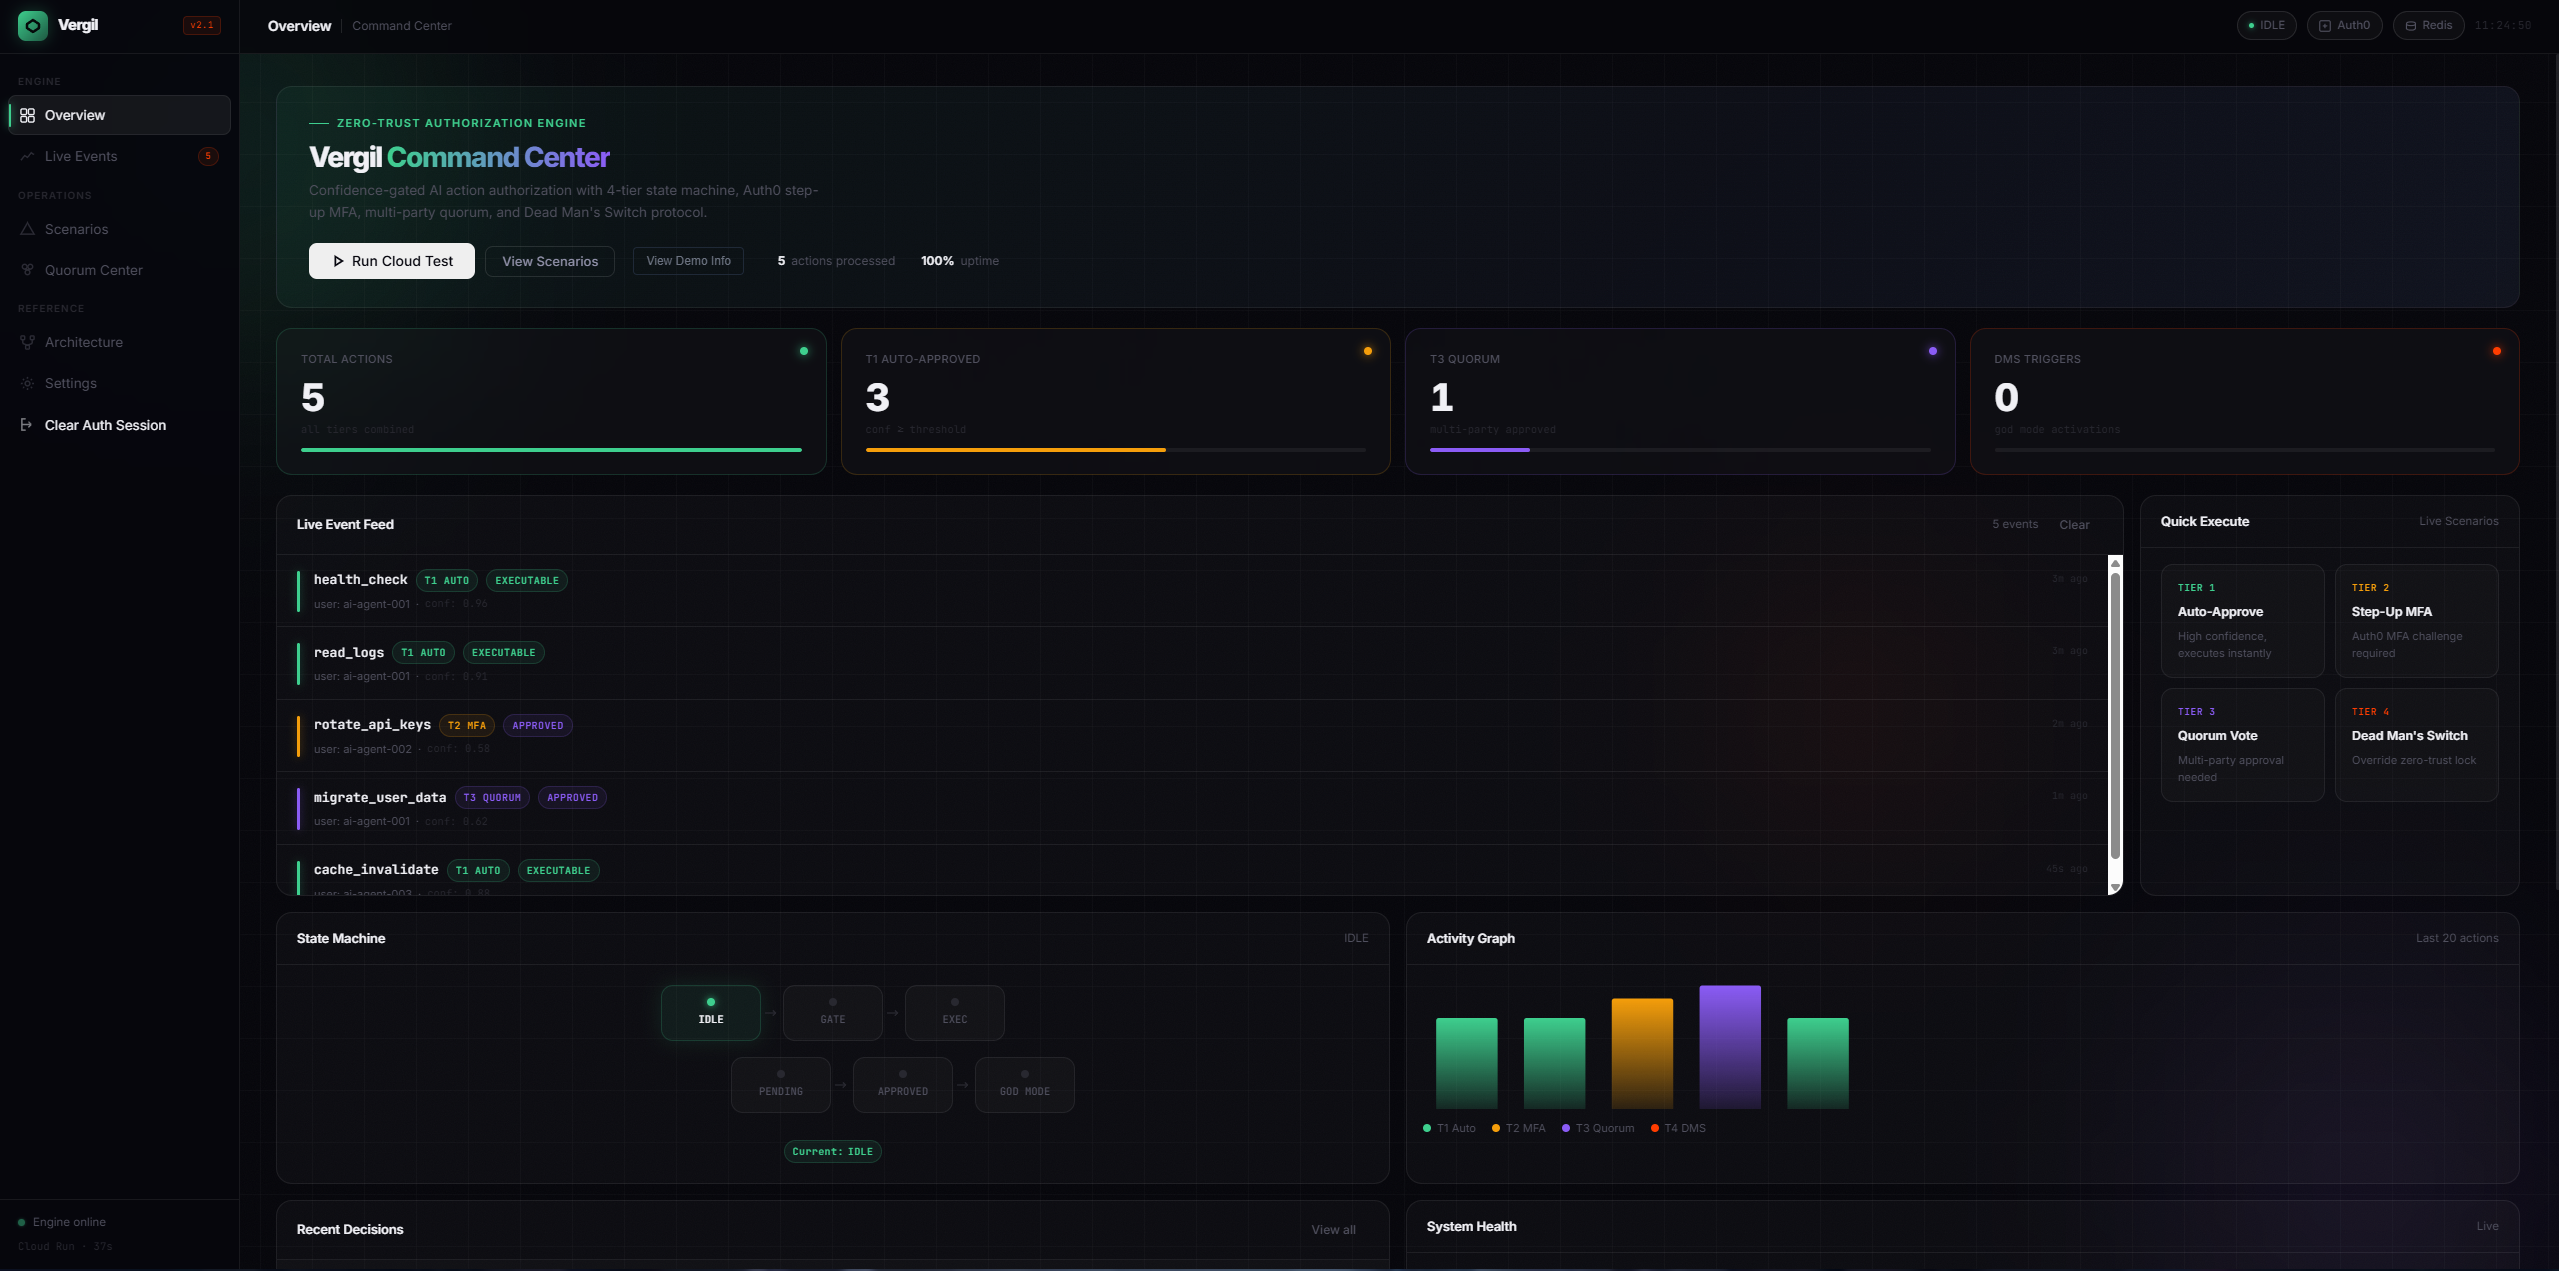Image resolution: width=2559 pixels, height=1271 pixels.
Task: Click the purple T3 Quorum activity bar
Action: [1729, 1047]
